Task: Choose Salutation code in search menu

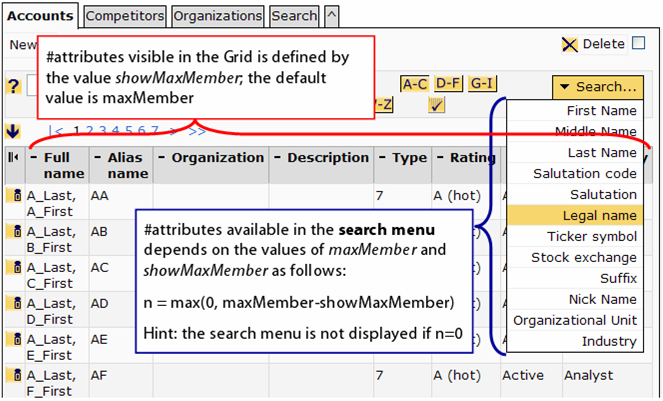Action: pos(575,173)
